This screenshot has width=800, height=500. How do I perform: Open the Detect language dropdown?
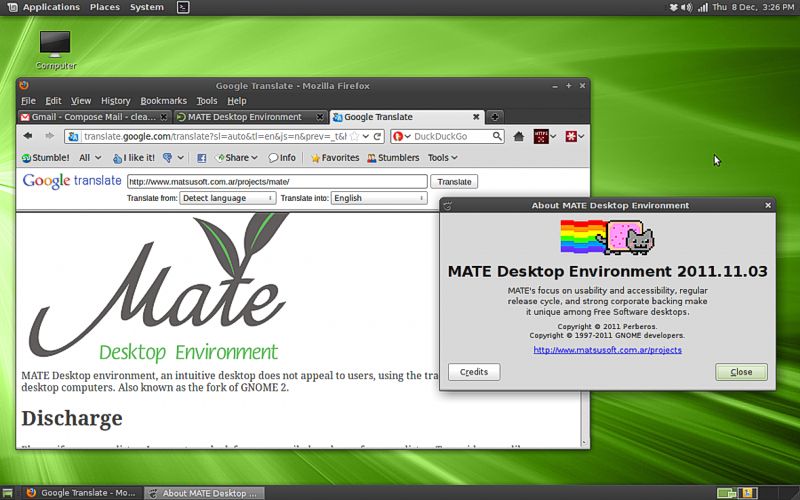pos(228,198)
